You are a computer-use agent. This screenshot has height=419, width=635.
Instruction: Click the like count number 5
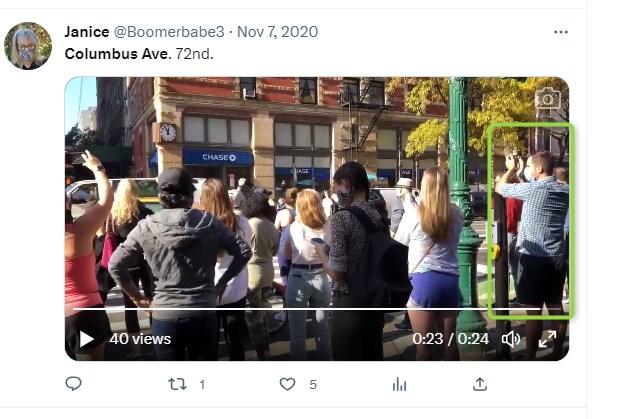[313, 384]
